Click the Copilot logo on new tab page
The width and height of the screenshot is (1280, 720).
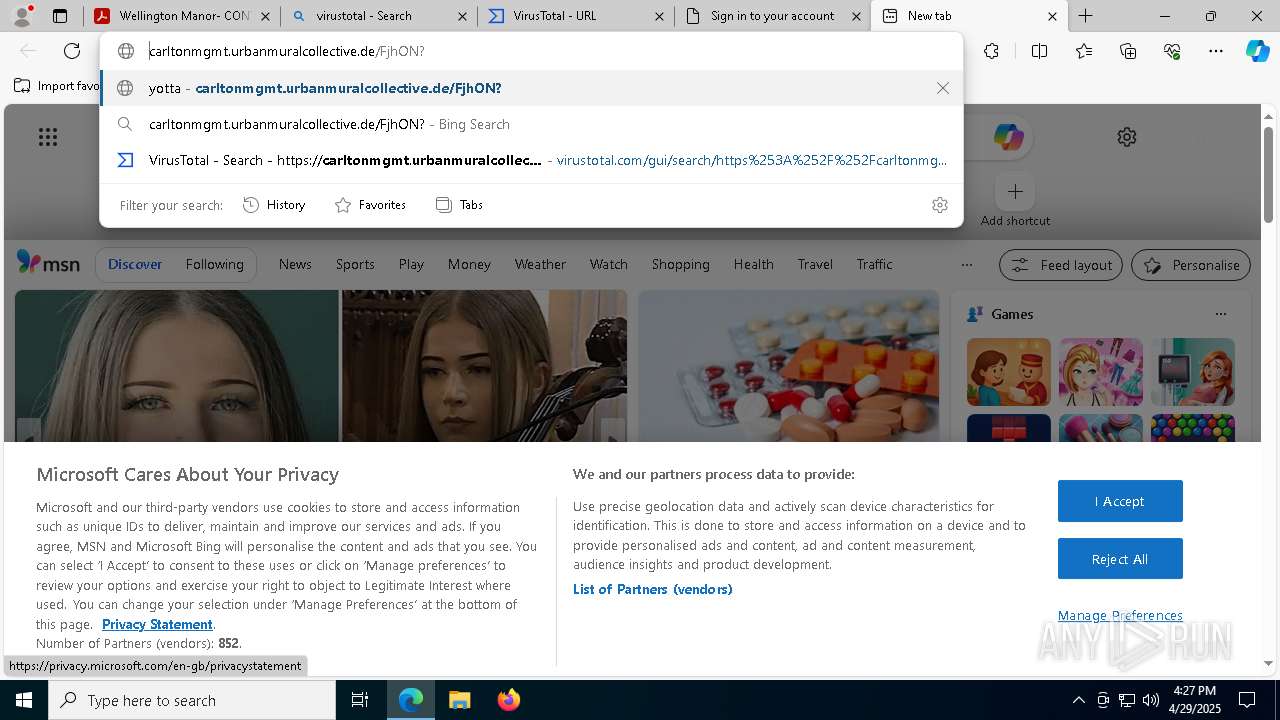click(1008, 137)
